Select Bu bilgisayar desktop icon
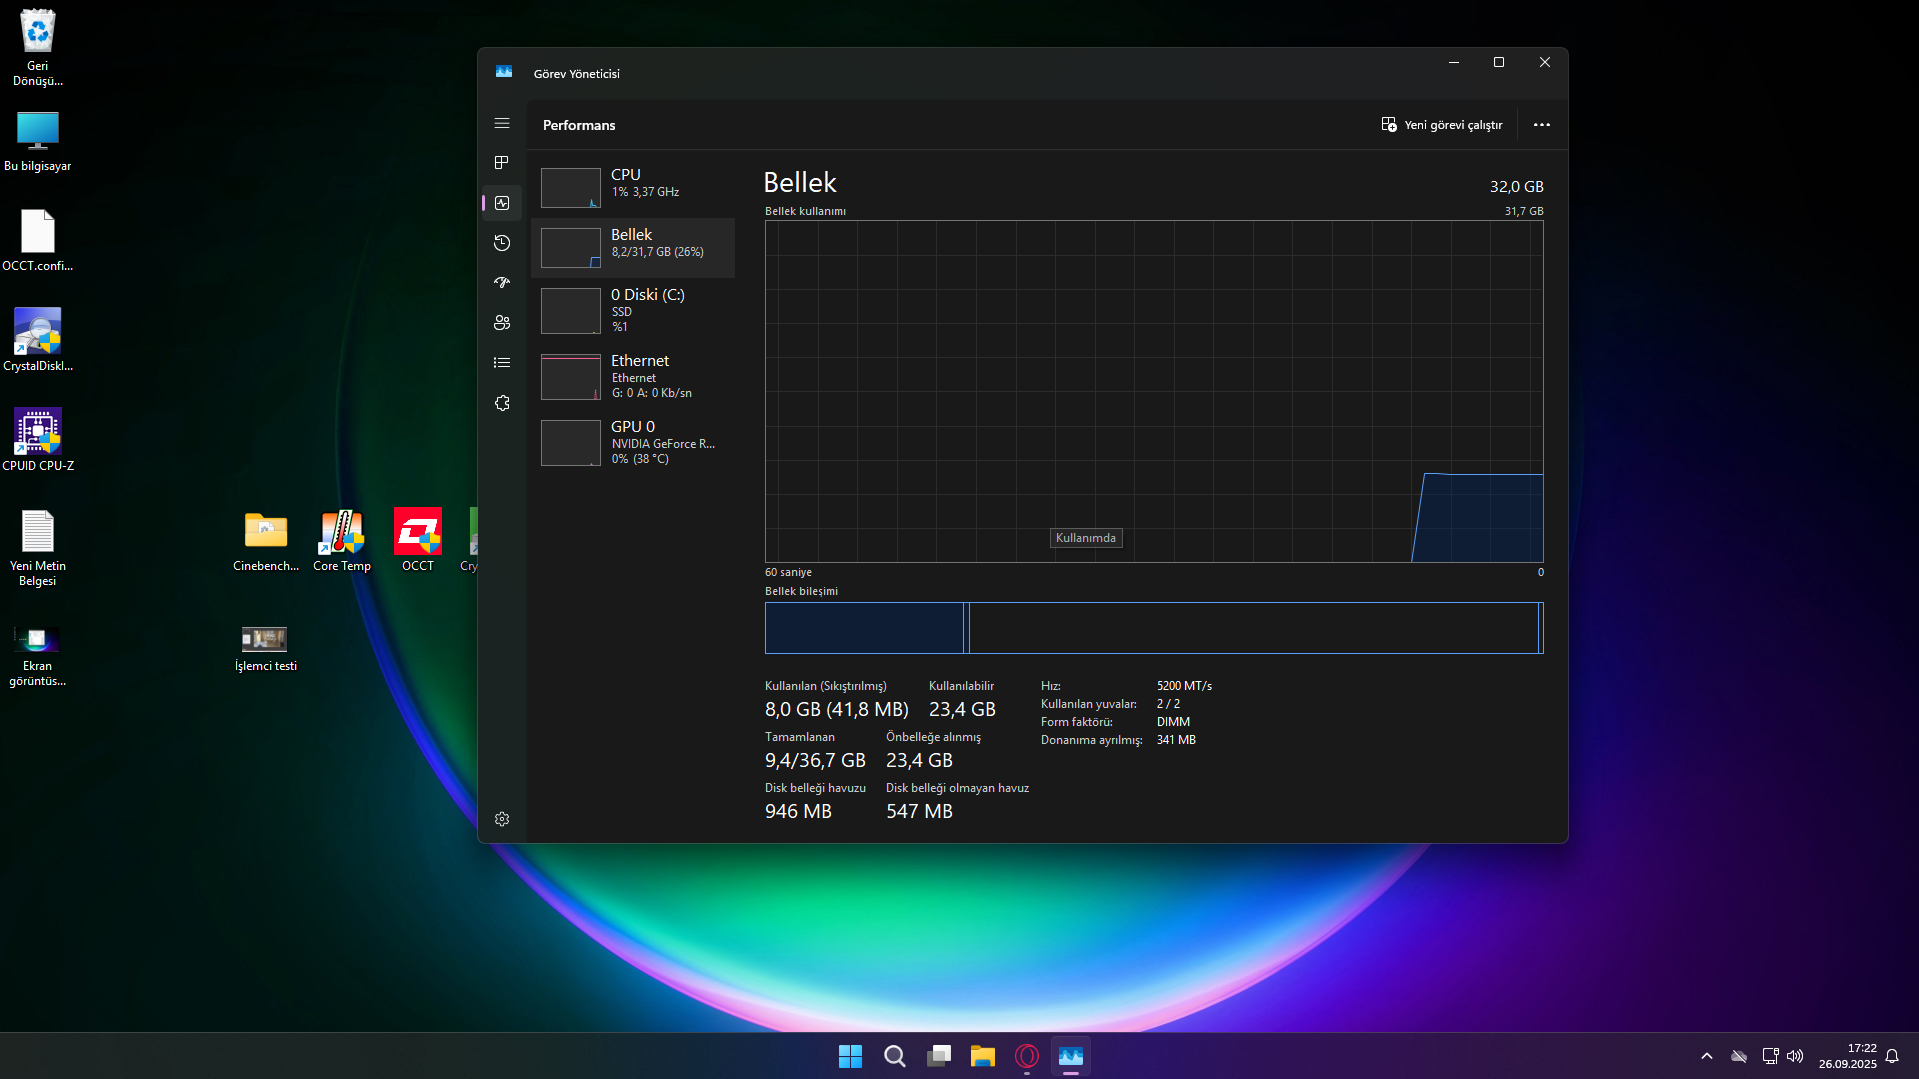 [x=38, y=140]
